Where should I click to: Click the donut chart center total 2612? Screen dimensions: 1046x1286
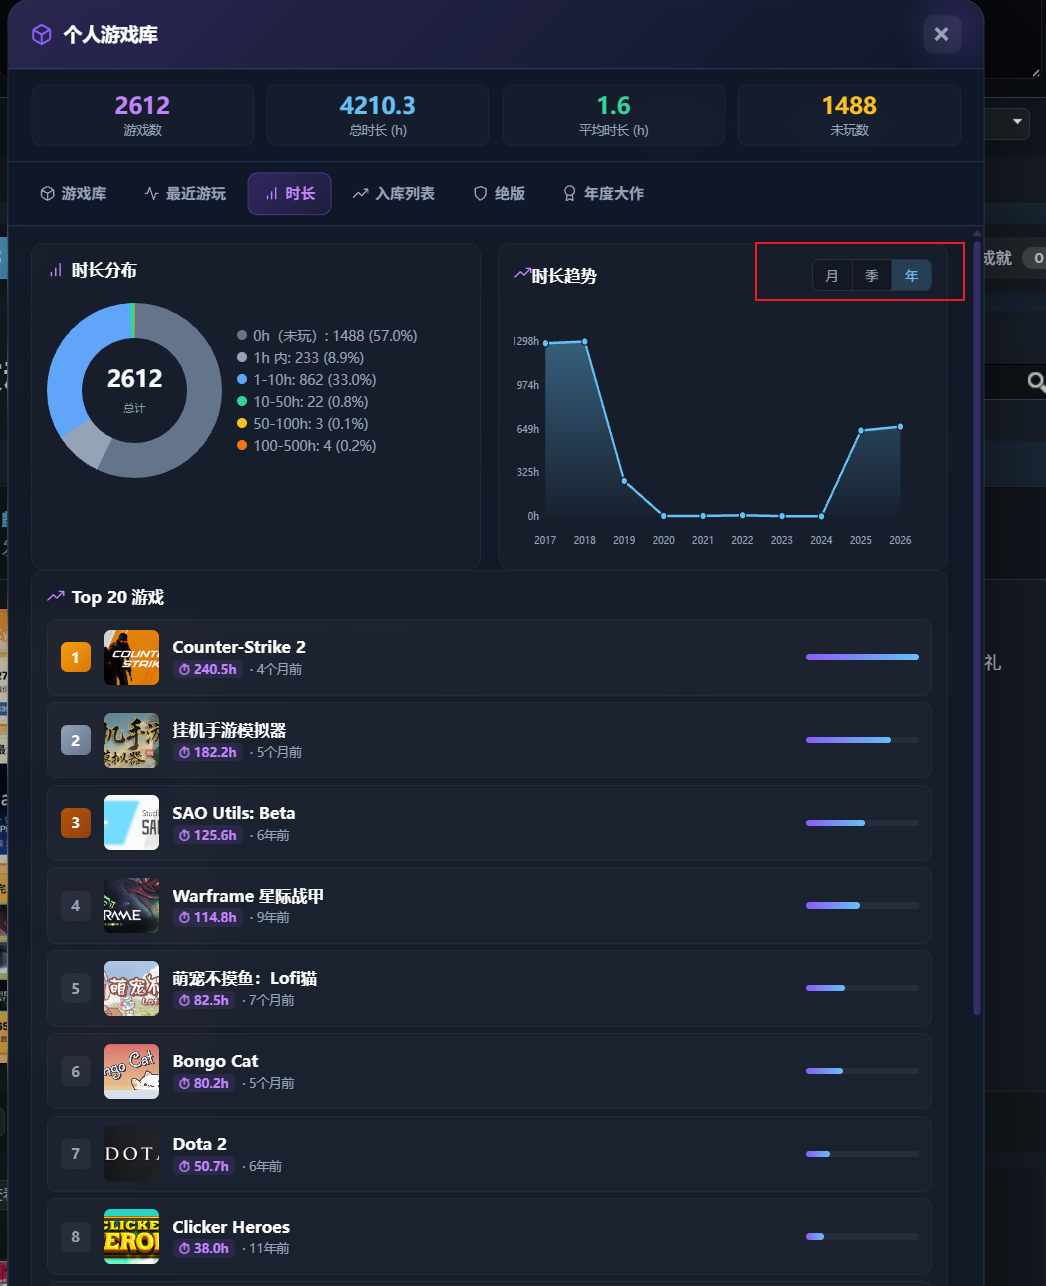tap(134, 379)
